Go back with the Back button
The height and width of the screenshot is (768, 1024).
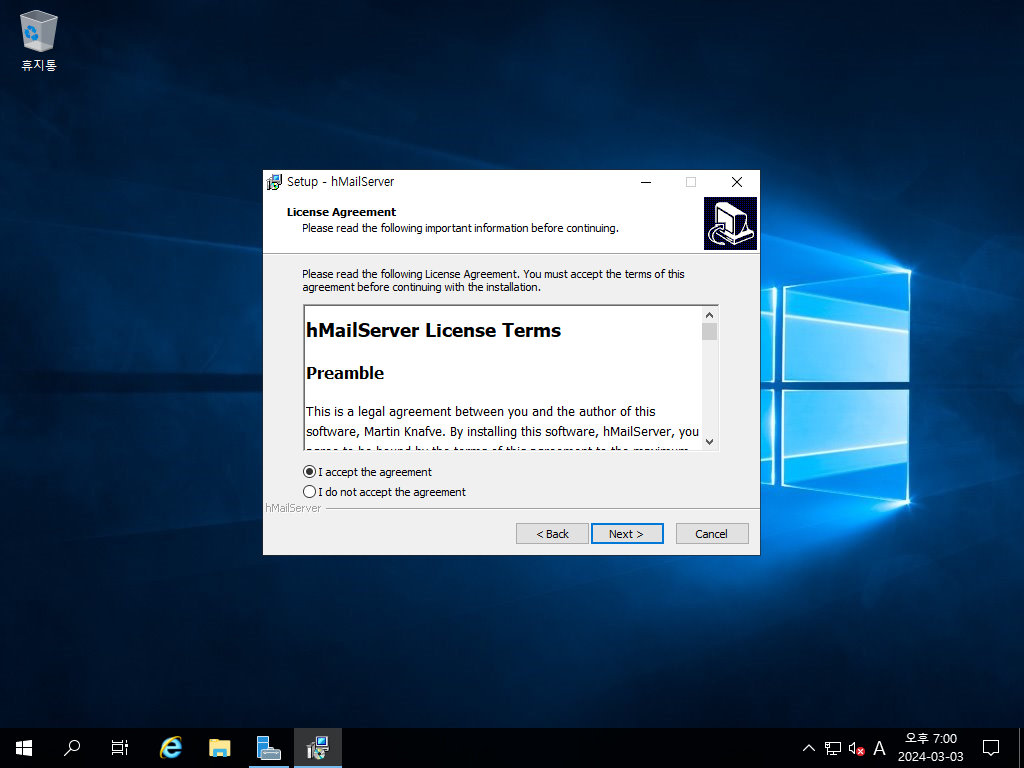tap(552, 534)
